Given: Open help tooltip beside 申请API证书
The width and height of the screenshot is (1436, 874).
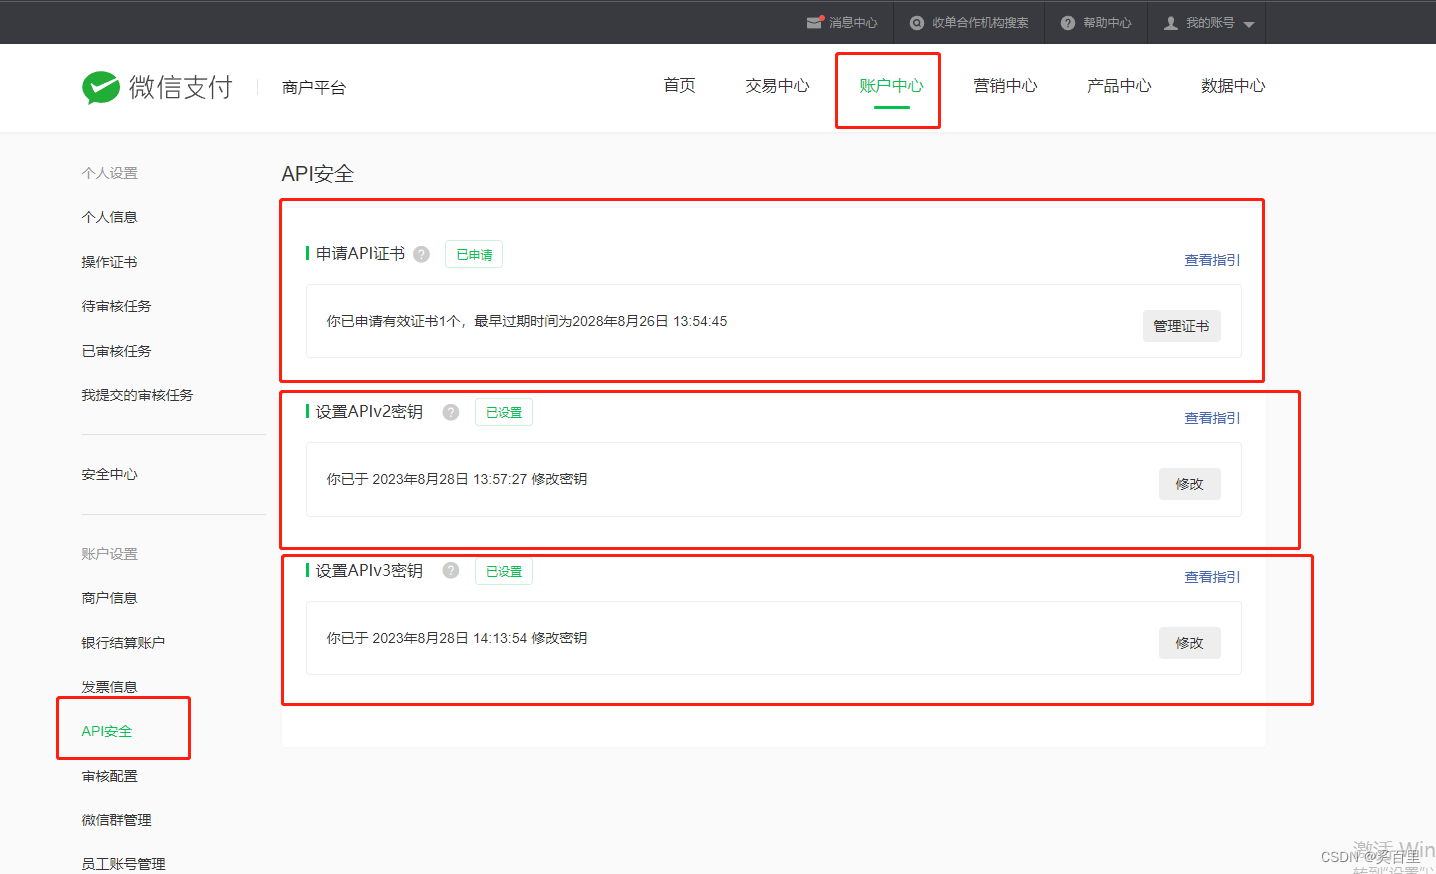Looking at the screenshot, I should click(421, 254).
